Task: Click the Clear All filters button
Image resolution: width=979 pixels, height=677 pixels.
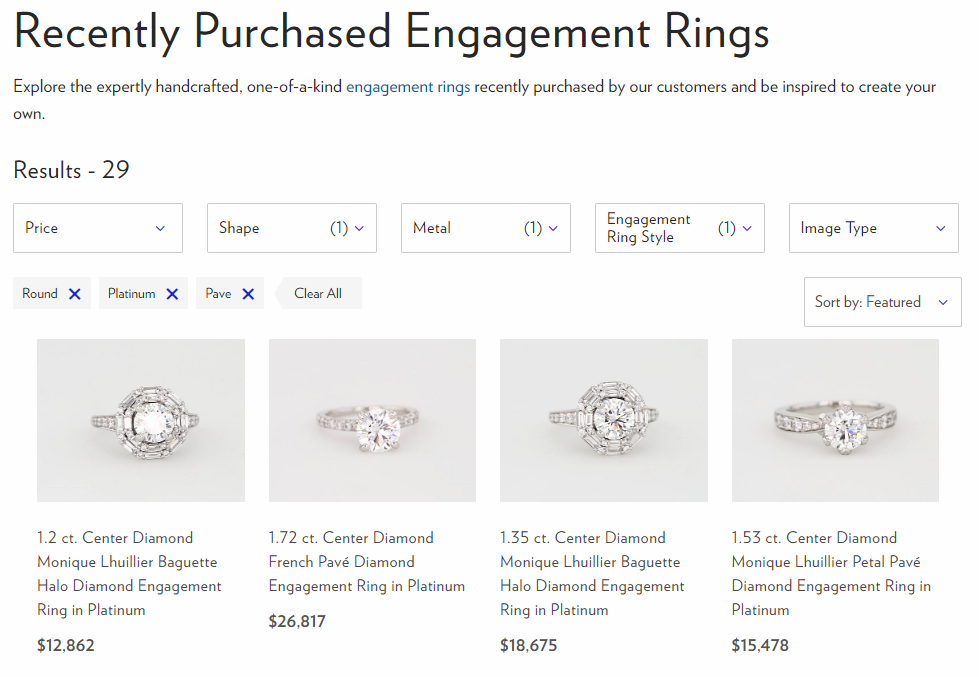Action: tap(318, 294)
